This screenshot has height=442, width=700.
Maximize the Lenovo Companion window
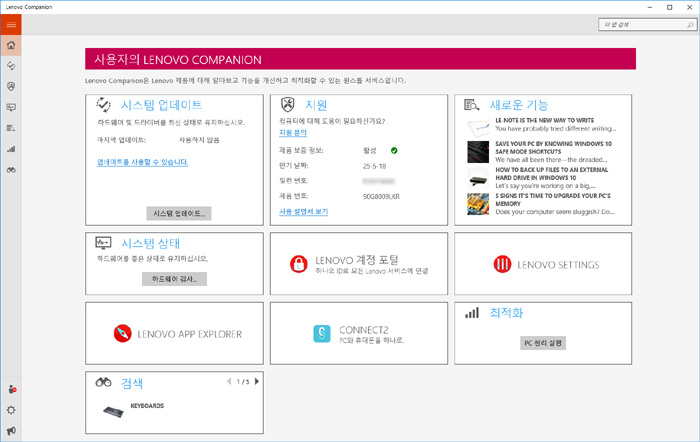(x=670, y=7)
